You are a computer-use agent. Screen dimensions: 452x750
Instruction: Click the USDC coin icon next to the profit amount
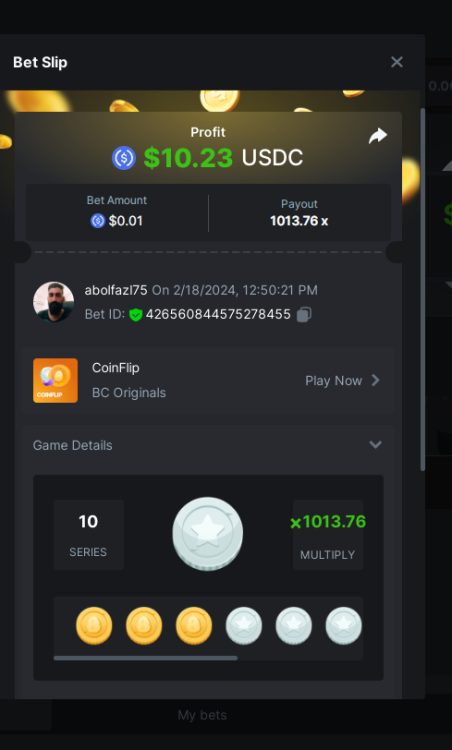(x=124, y=158)
